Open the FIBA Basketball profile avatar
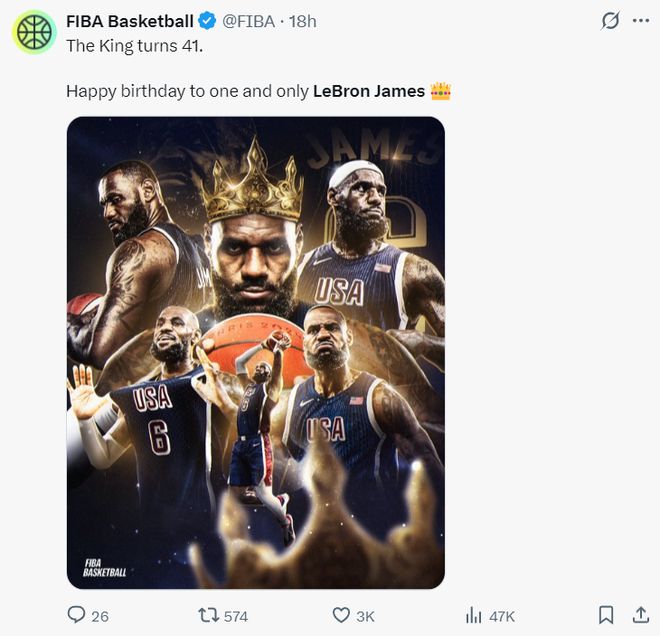The image size is (660, 636). tap(35, 31)
